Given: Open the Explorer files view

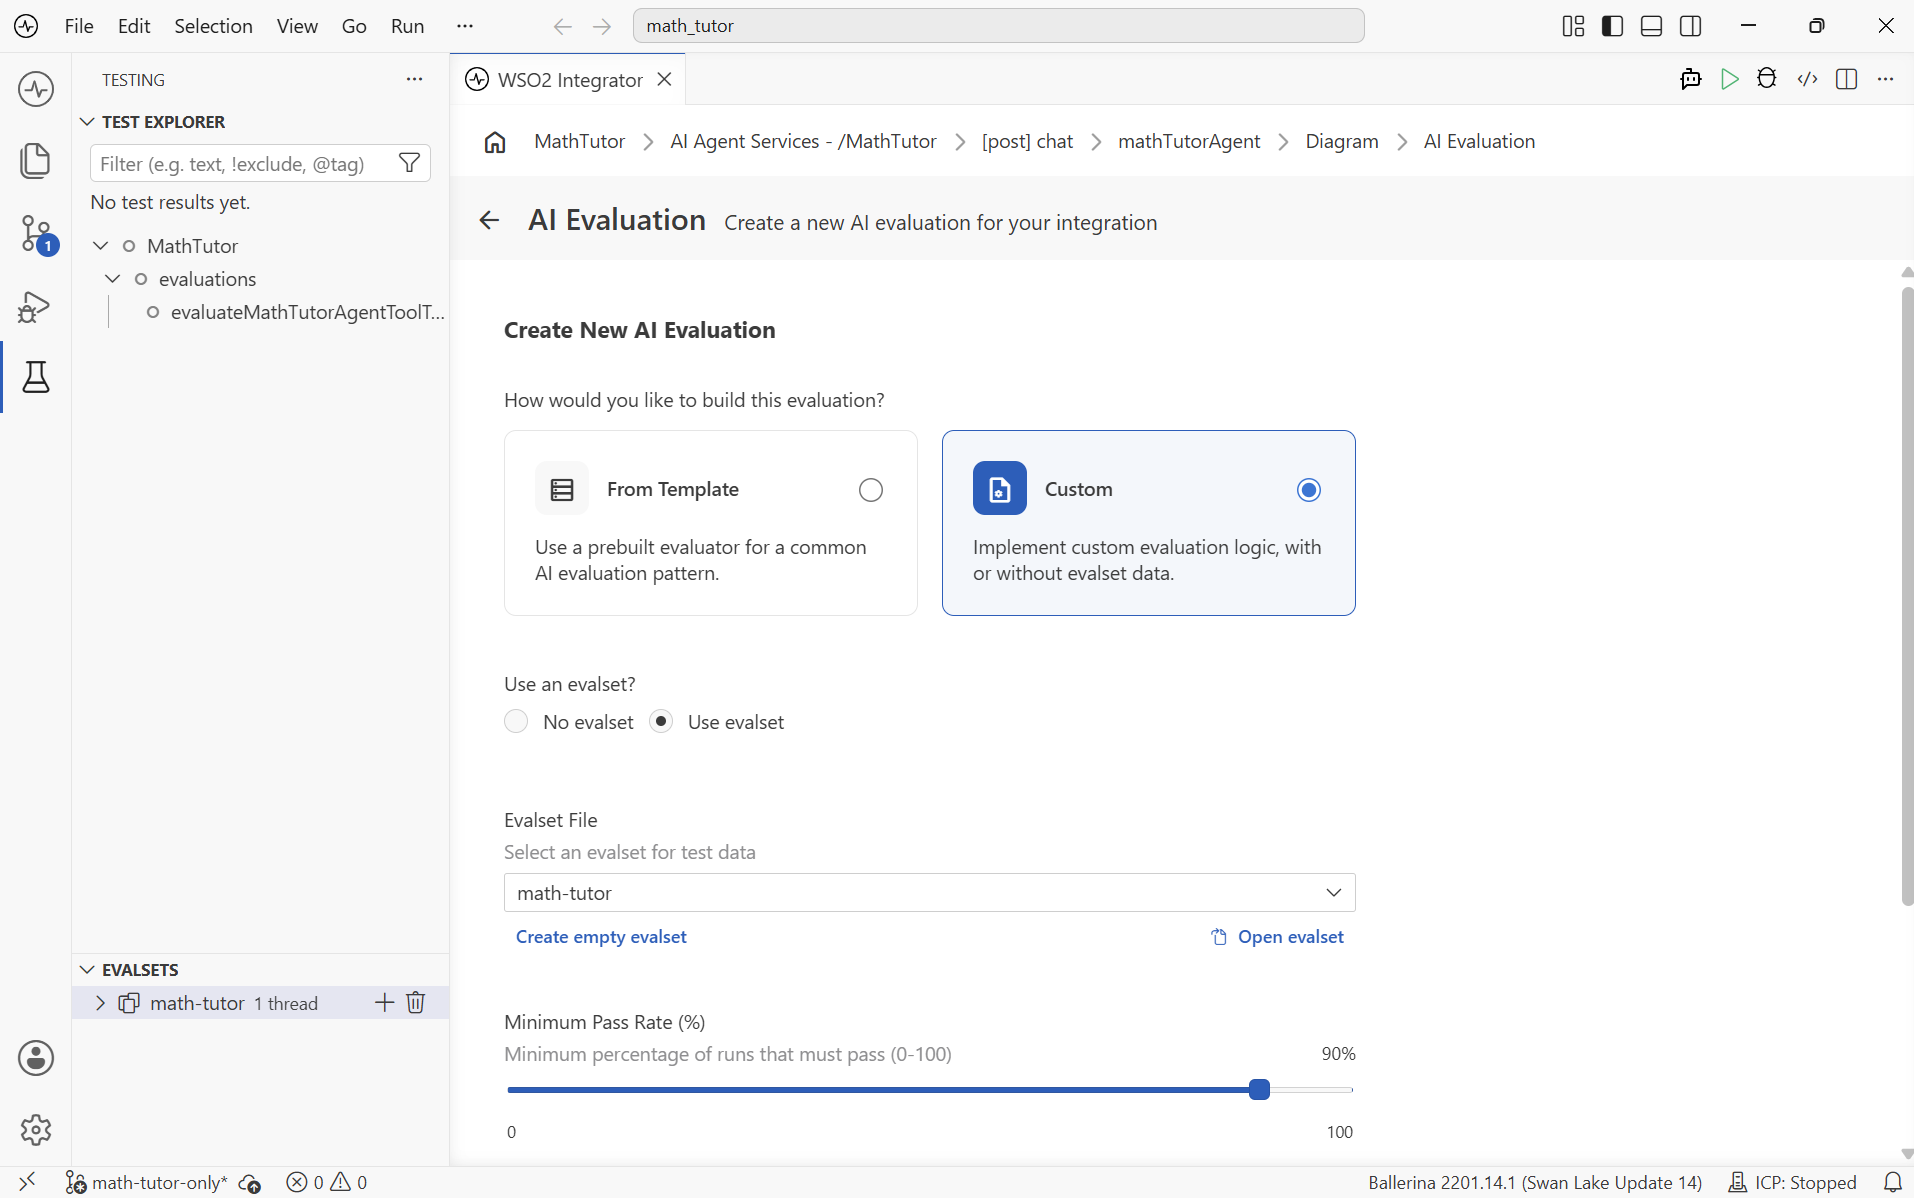Looking at the screenshot, I should (36, 161).
